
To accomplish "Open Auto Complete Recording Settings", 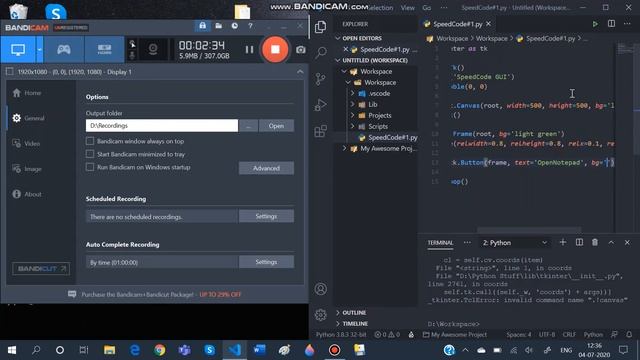I will tap(266, 262).
